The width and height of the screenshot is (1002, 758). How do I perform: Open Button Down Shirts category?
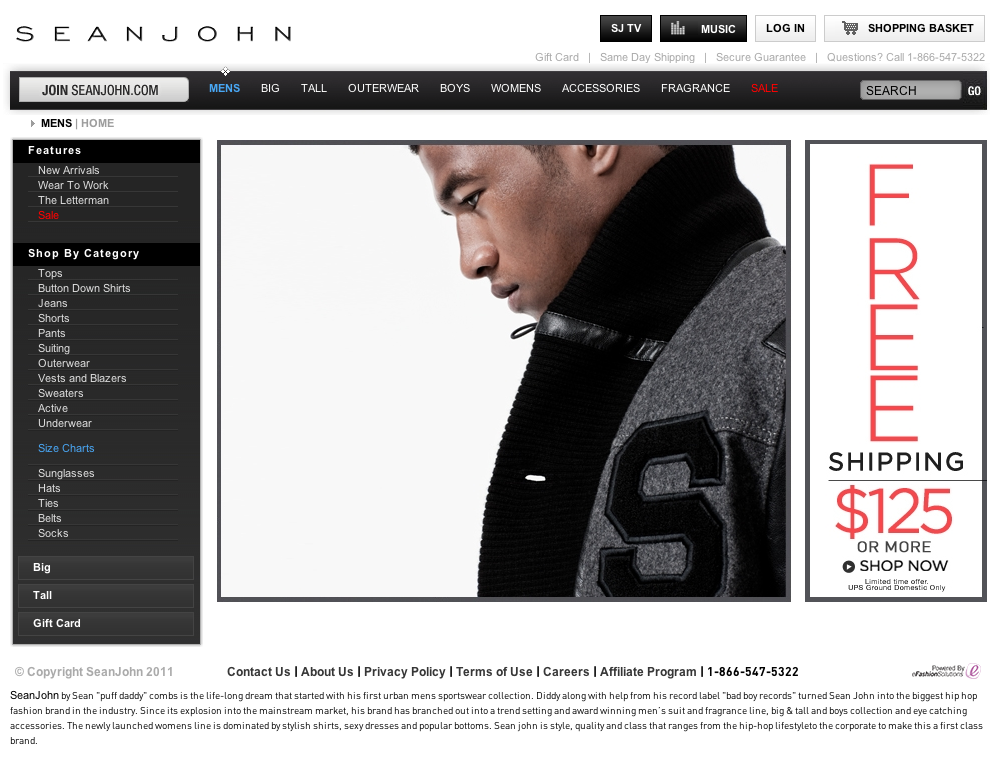(84, 288)
